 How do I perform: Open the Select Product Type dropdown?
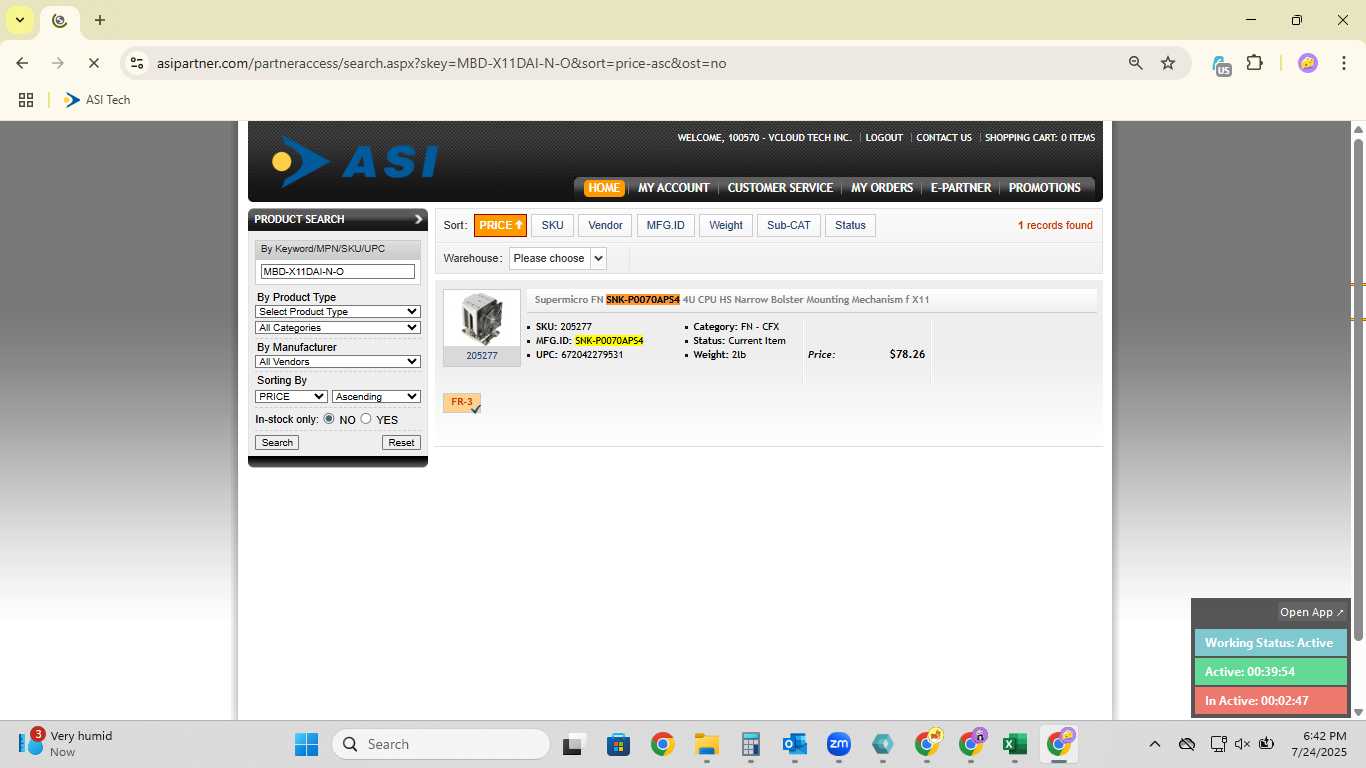click(x=338, y=311)
